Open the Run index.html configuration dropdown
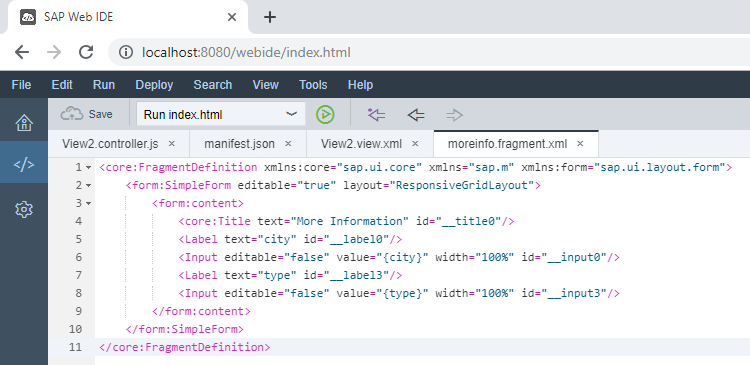The width and height of the screenshot is (750, 365). pos(221,114)
